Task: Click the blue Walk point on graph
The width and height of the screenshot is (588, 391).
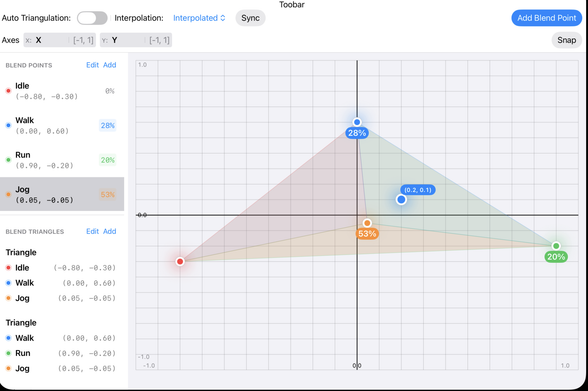Action: click(357, 122)
